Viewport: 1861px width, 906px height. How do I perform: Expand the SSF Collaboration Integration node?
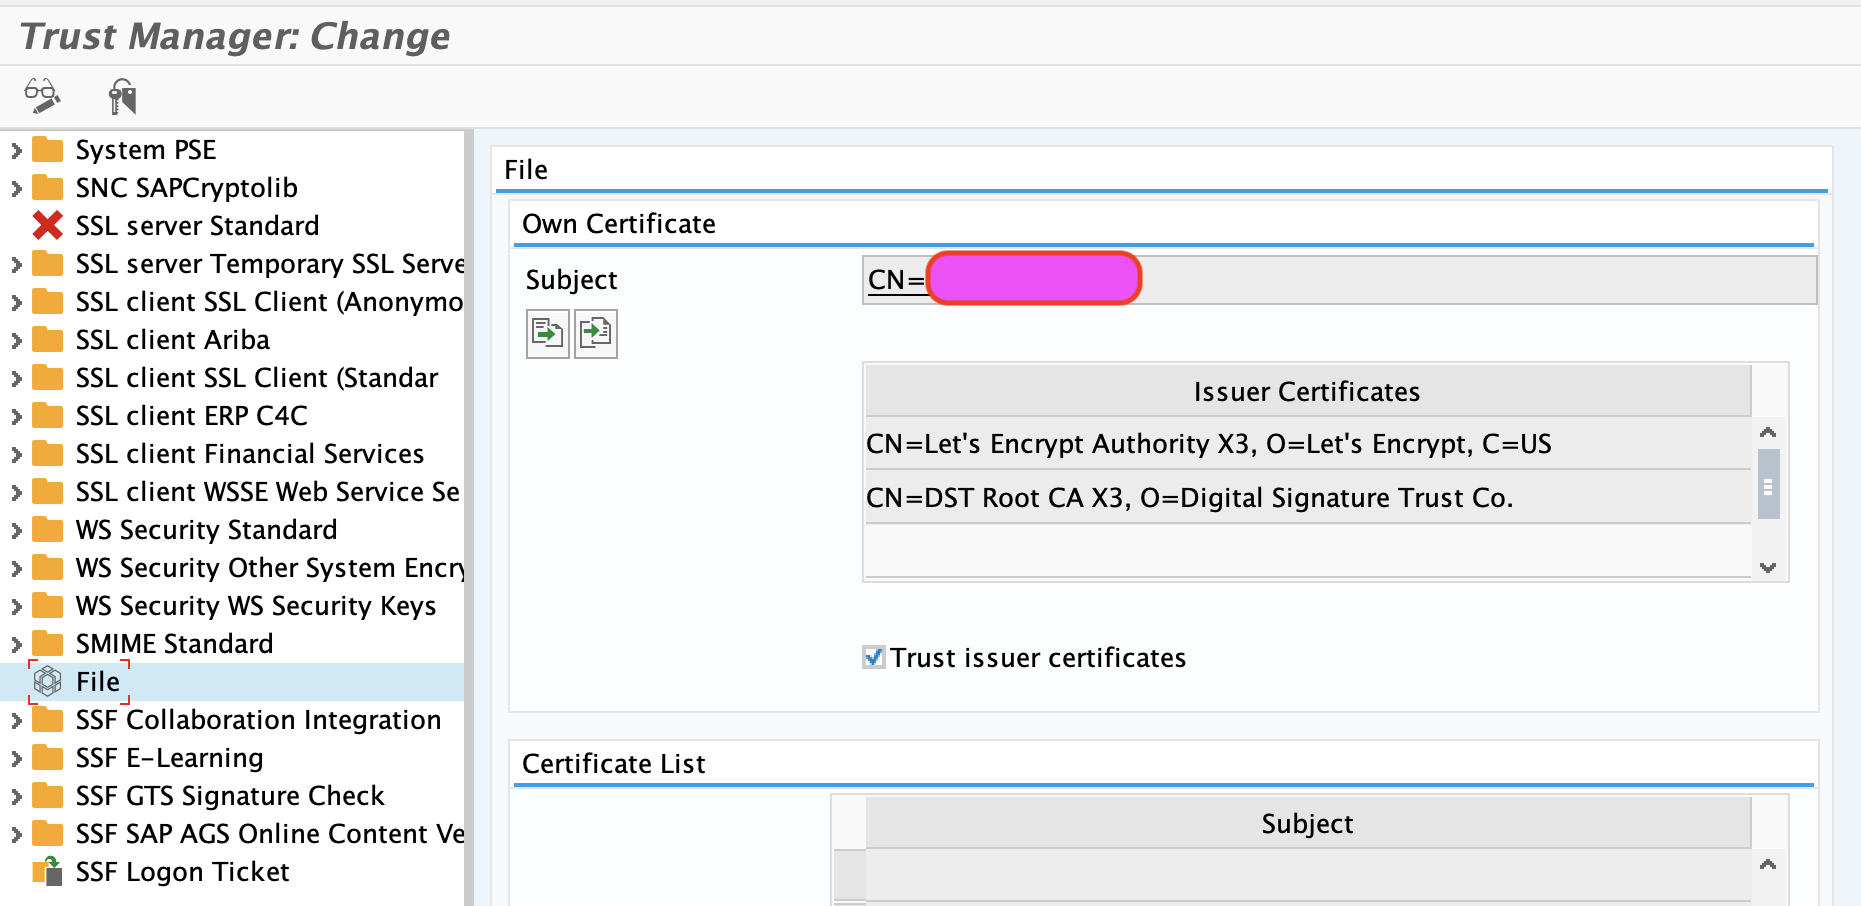(15, 719)
